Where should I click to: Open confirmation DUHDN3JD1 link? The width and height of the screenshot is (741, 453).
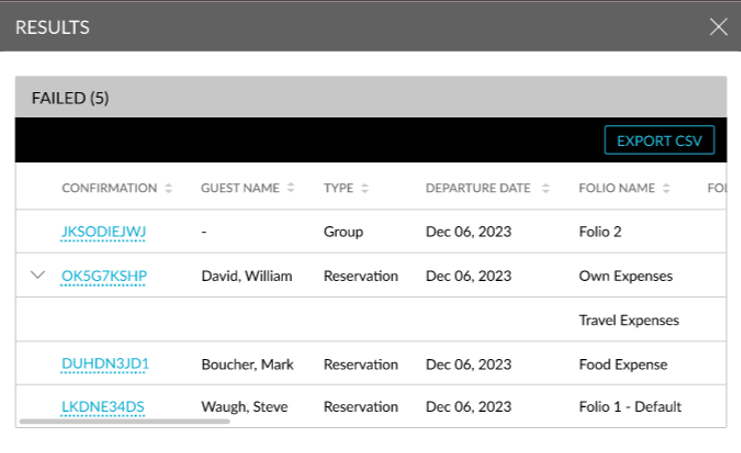tap(105, 364)
